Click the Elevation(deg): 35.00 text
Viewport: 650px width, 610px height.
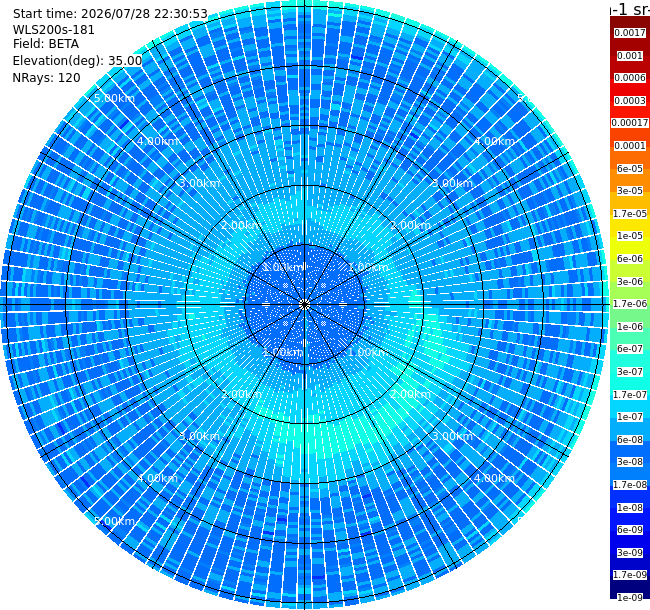[x=78, y=61]
